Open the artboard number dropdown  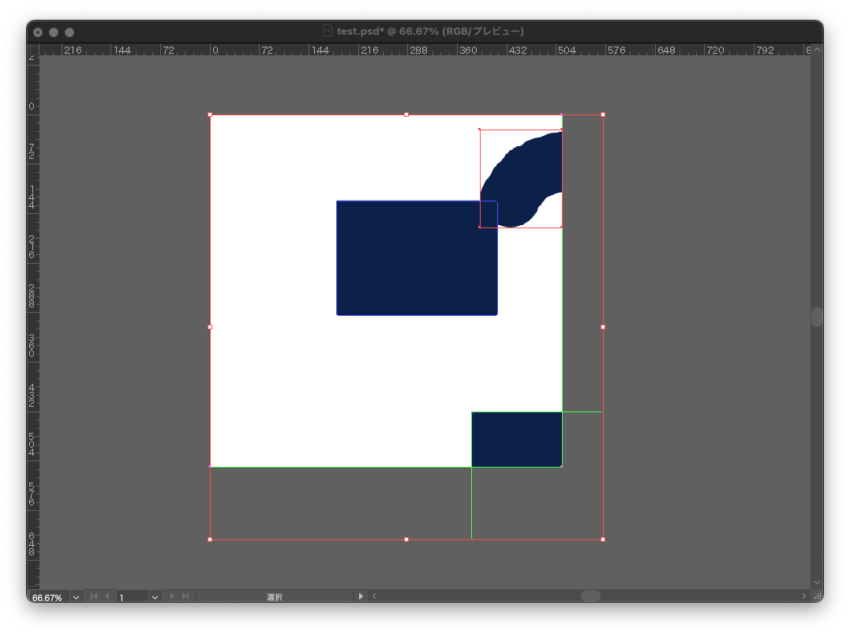[155, 596]
